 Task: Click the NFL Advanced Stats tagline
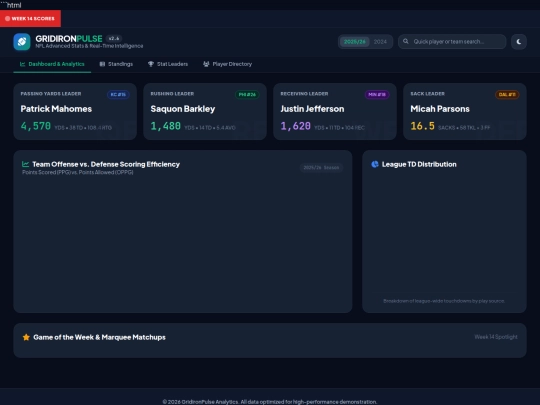click(x=89, y=46)
